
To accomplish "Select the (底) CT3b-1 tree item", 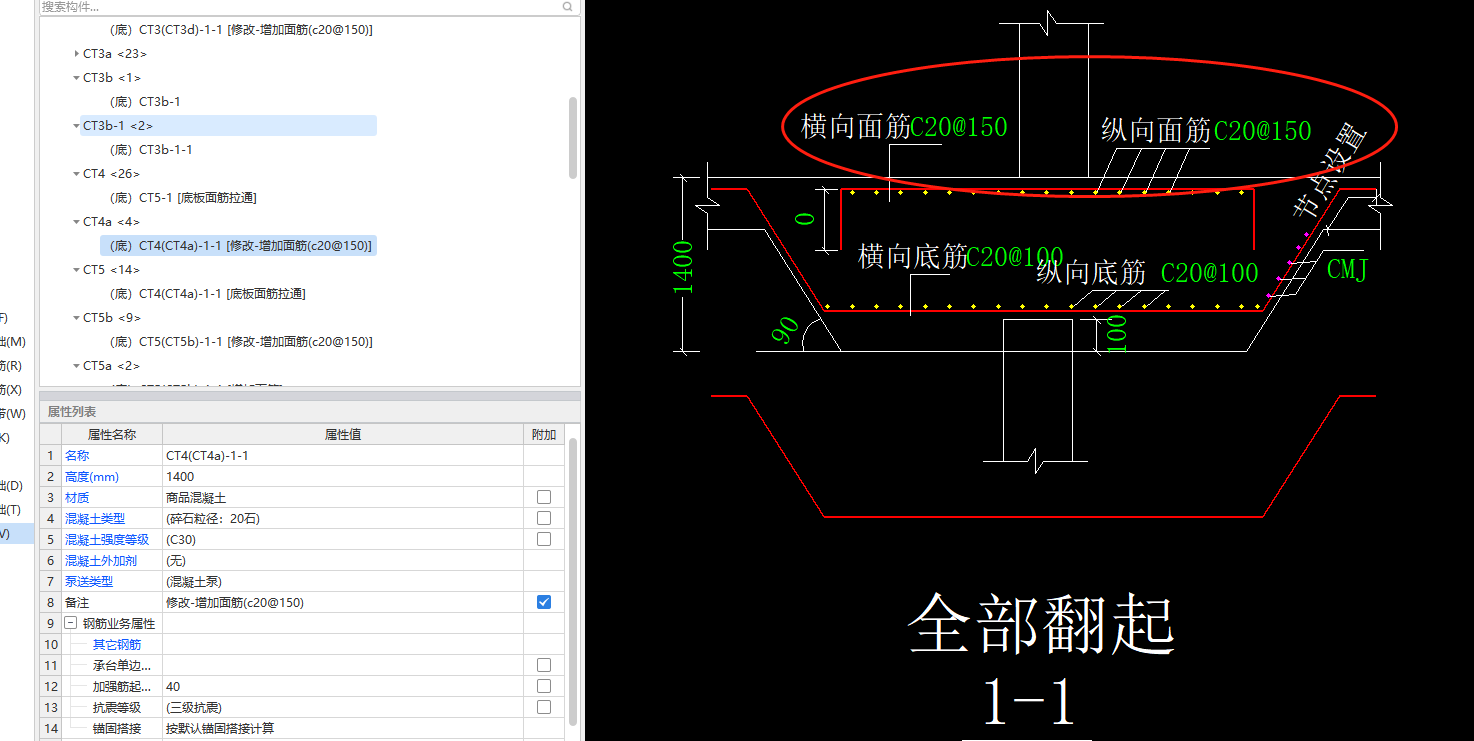I will [145, 102].
